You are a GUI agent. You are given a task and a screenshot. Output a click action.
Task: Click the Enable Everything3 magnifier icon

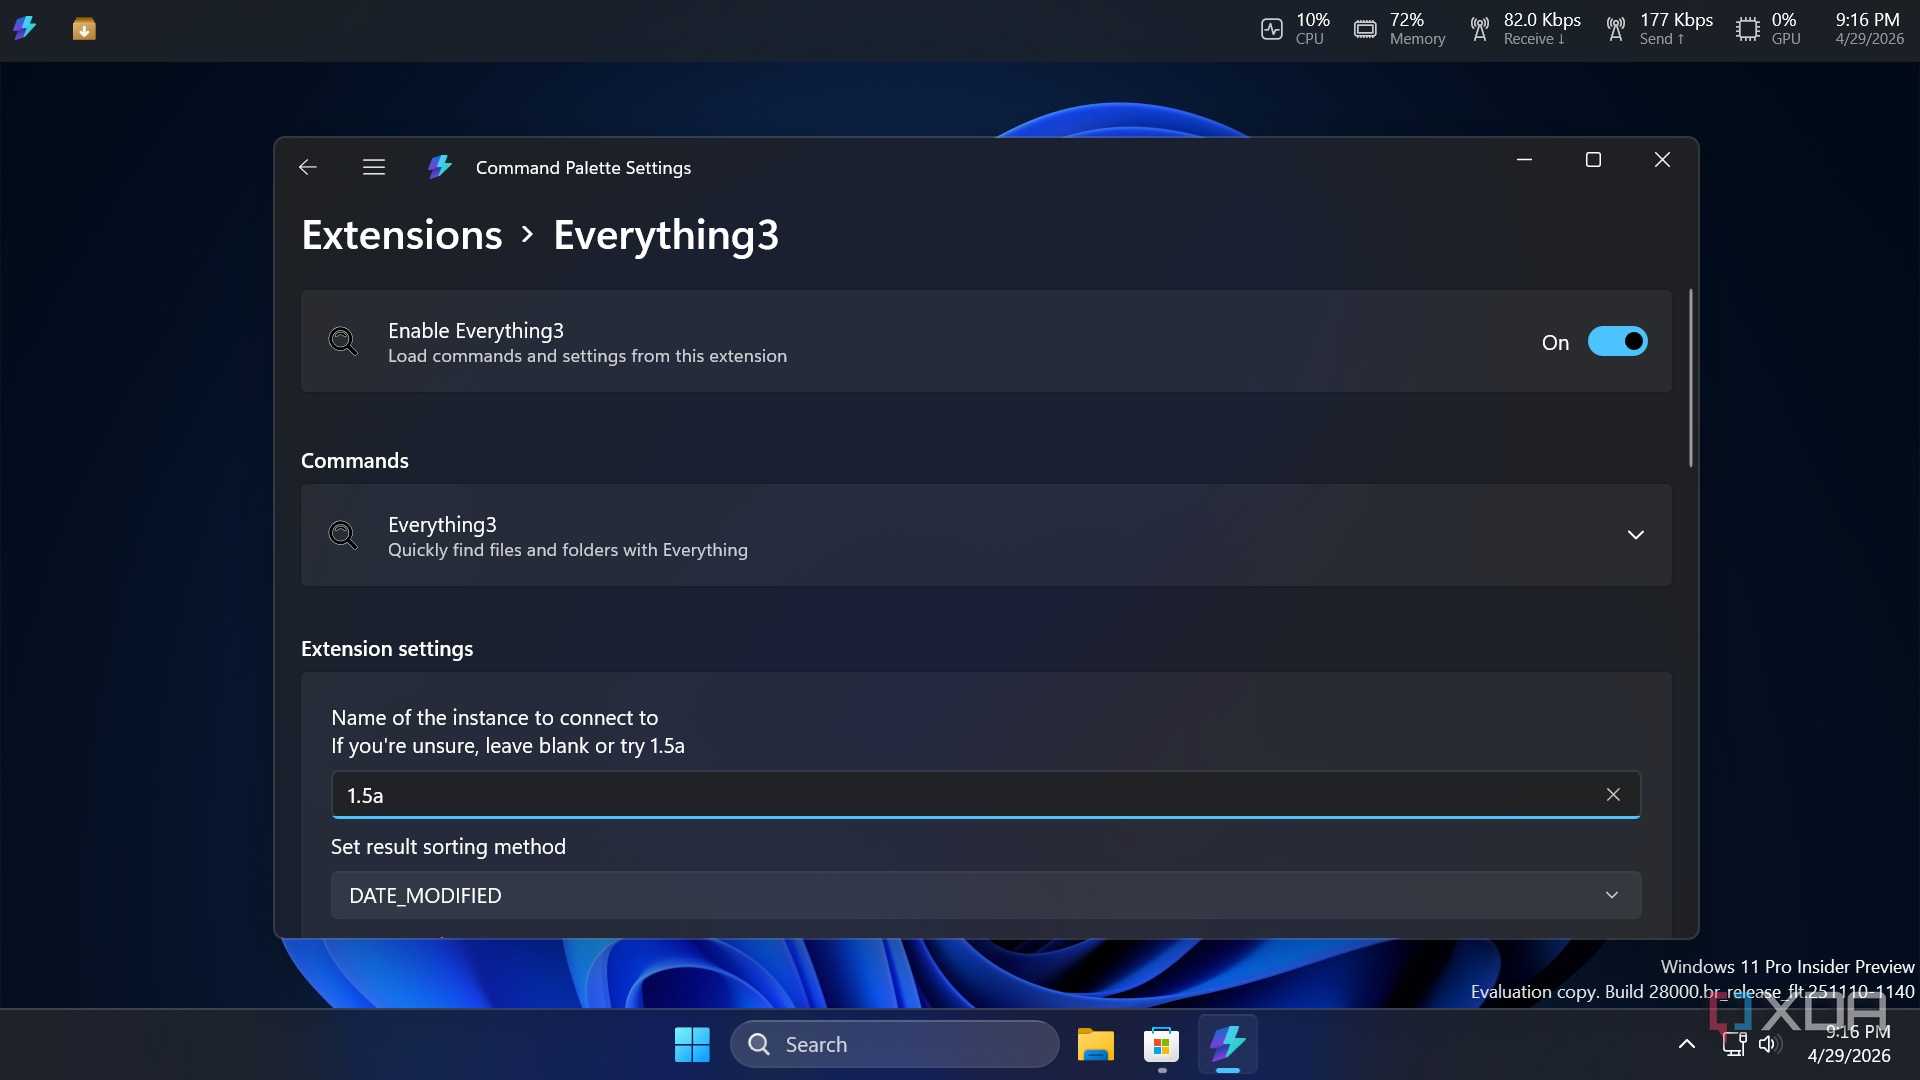tap(343, 341)
